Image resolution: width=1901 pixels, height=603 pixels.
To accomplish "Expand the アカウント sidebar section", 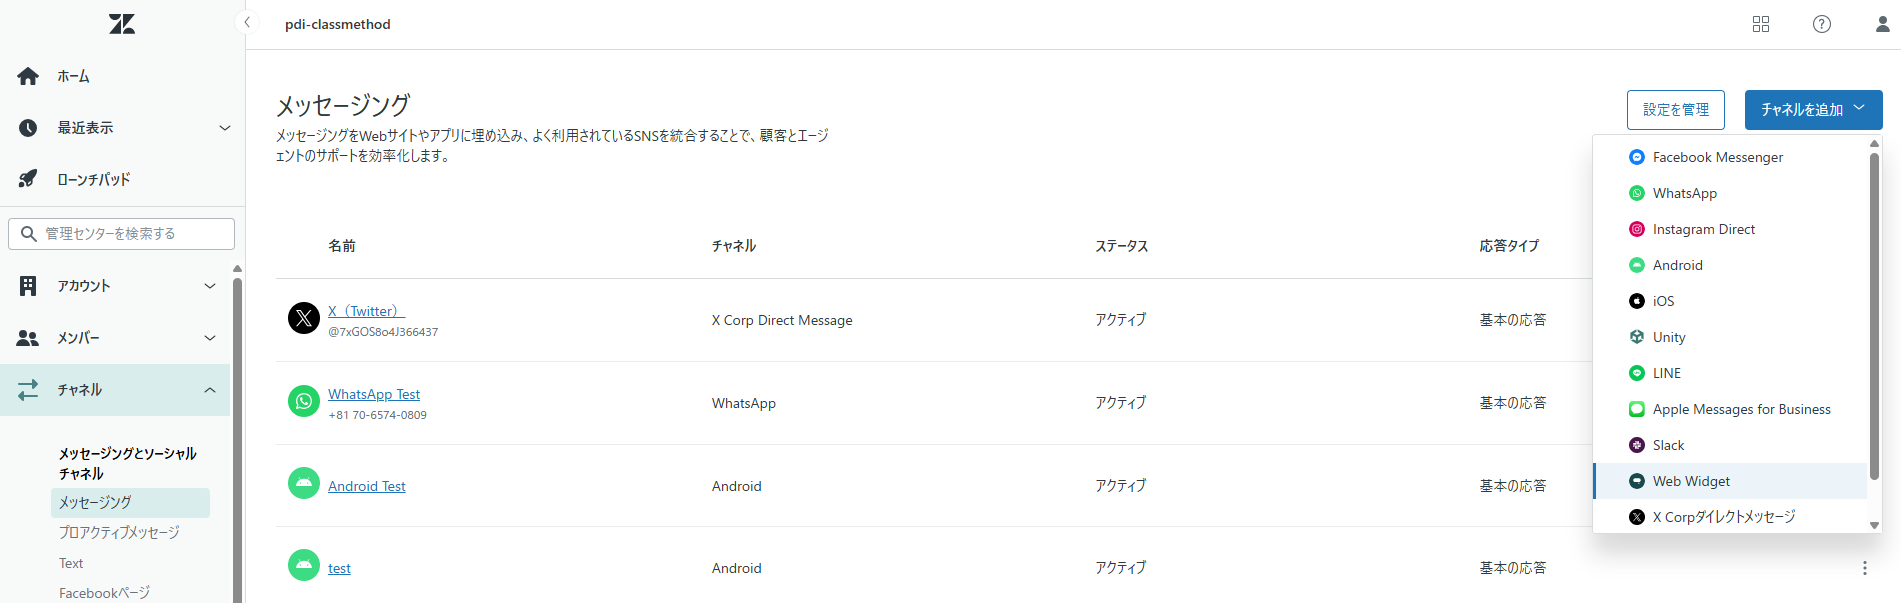I will [x=210, y=285].
